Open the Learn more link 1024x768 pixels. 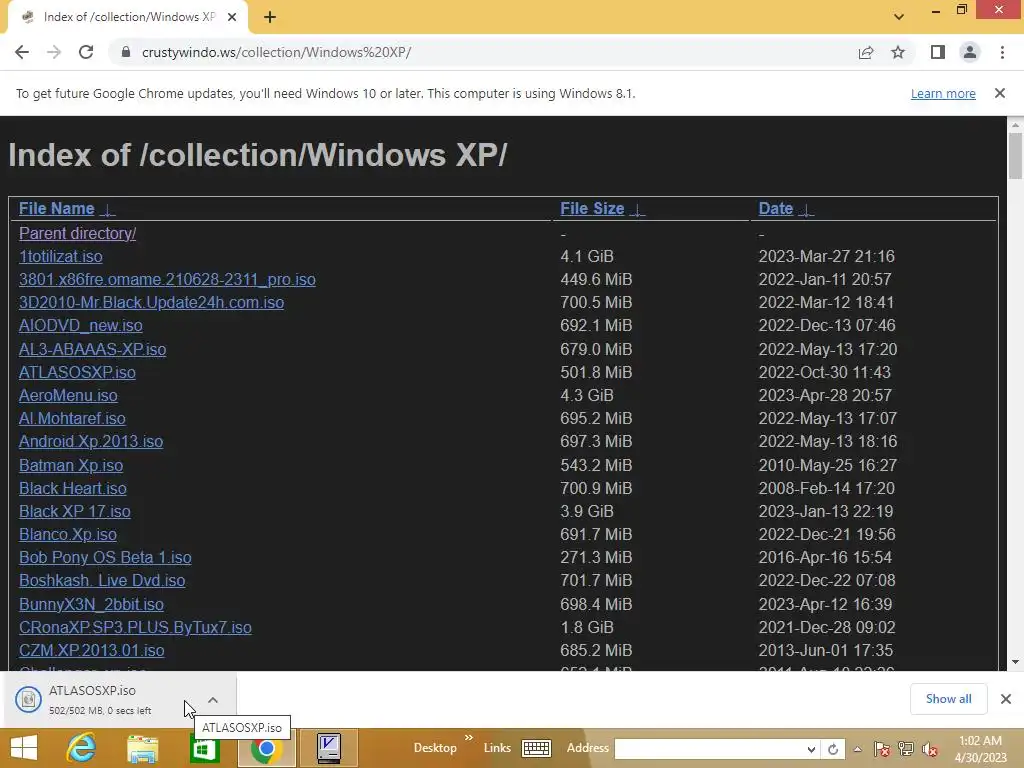pyautogui.click(x=943, y=94)
